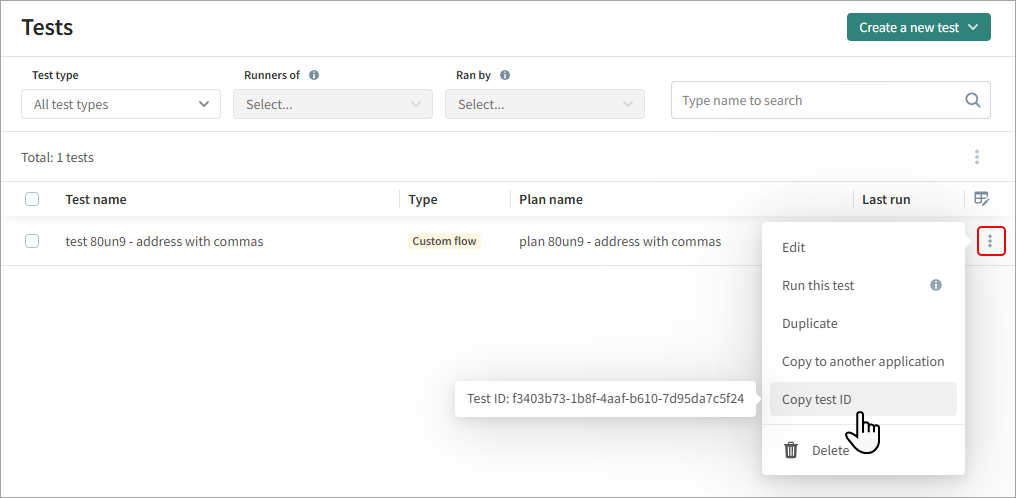Viewport: 1016px width, 498px height.
Task: Open the Ran by Select dropdown
Action: (545, 104)
